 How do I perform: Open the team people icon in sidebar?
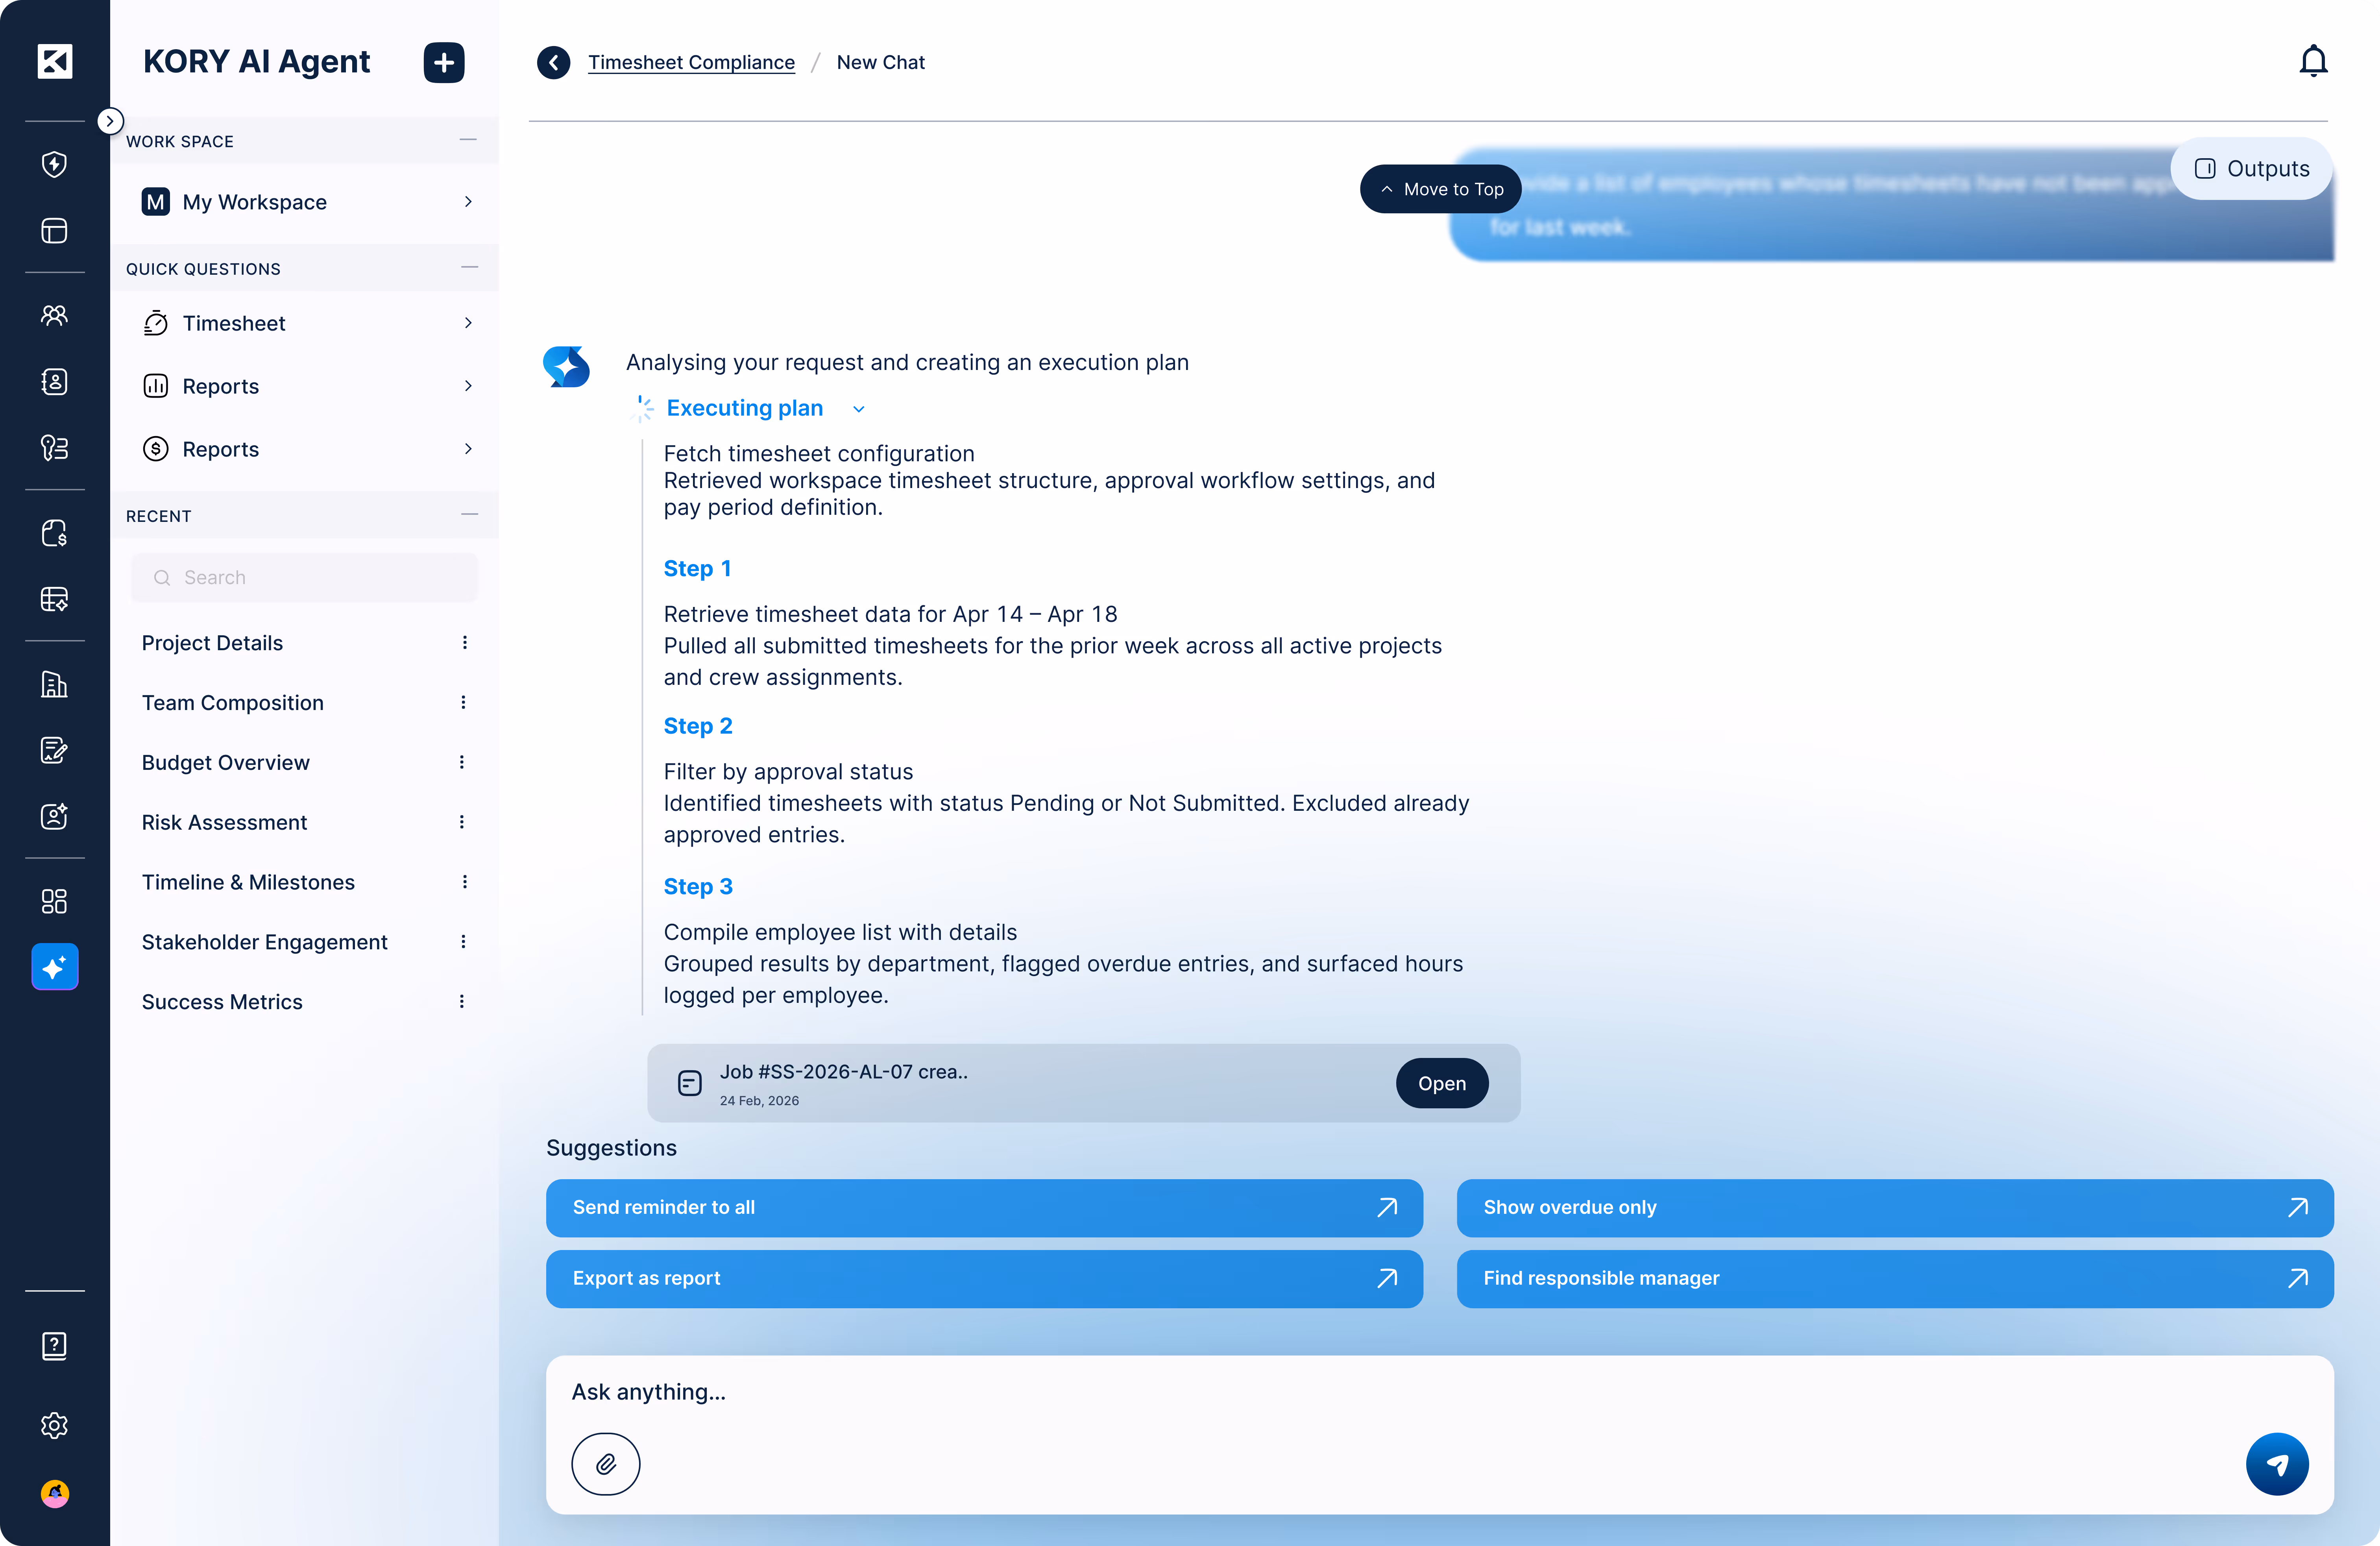tap(54, 315)
